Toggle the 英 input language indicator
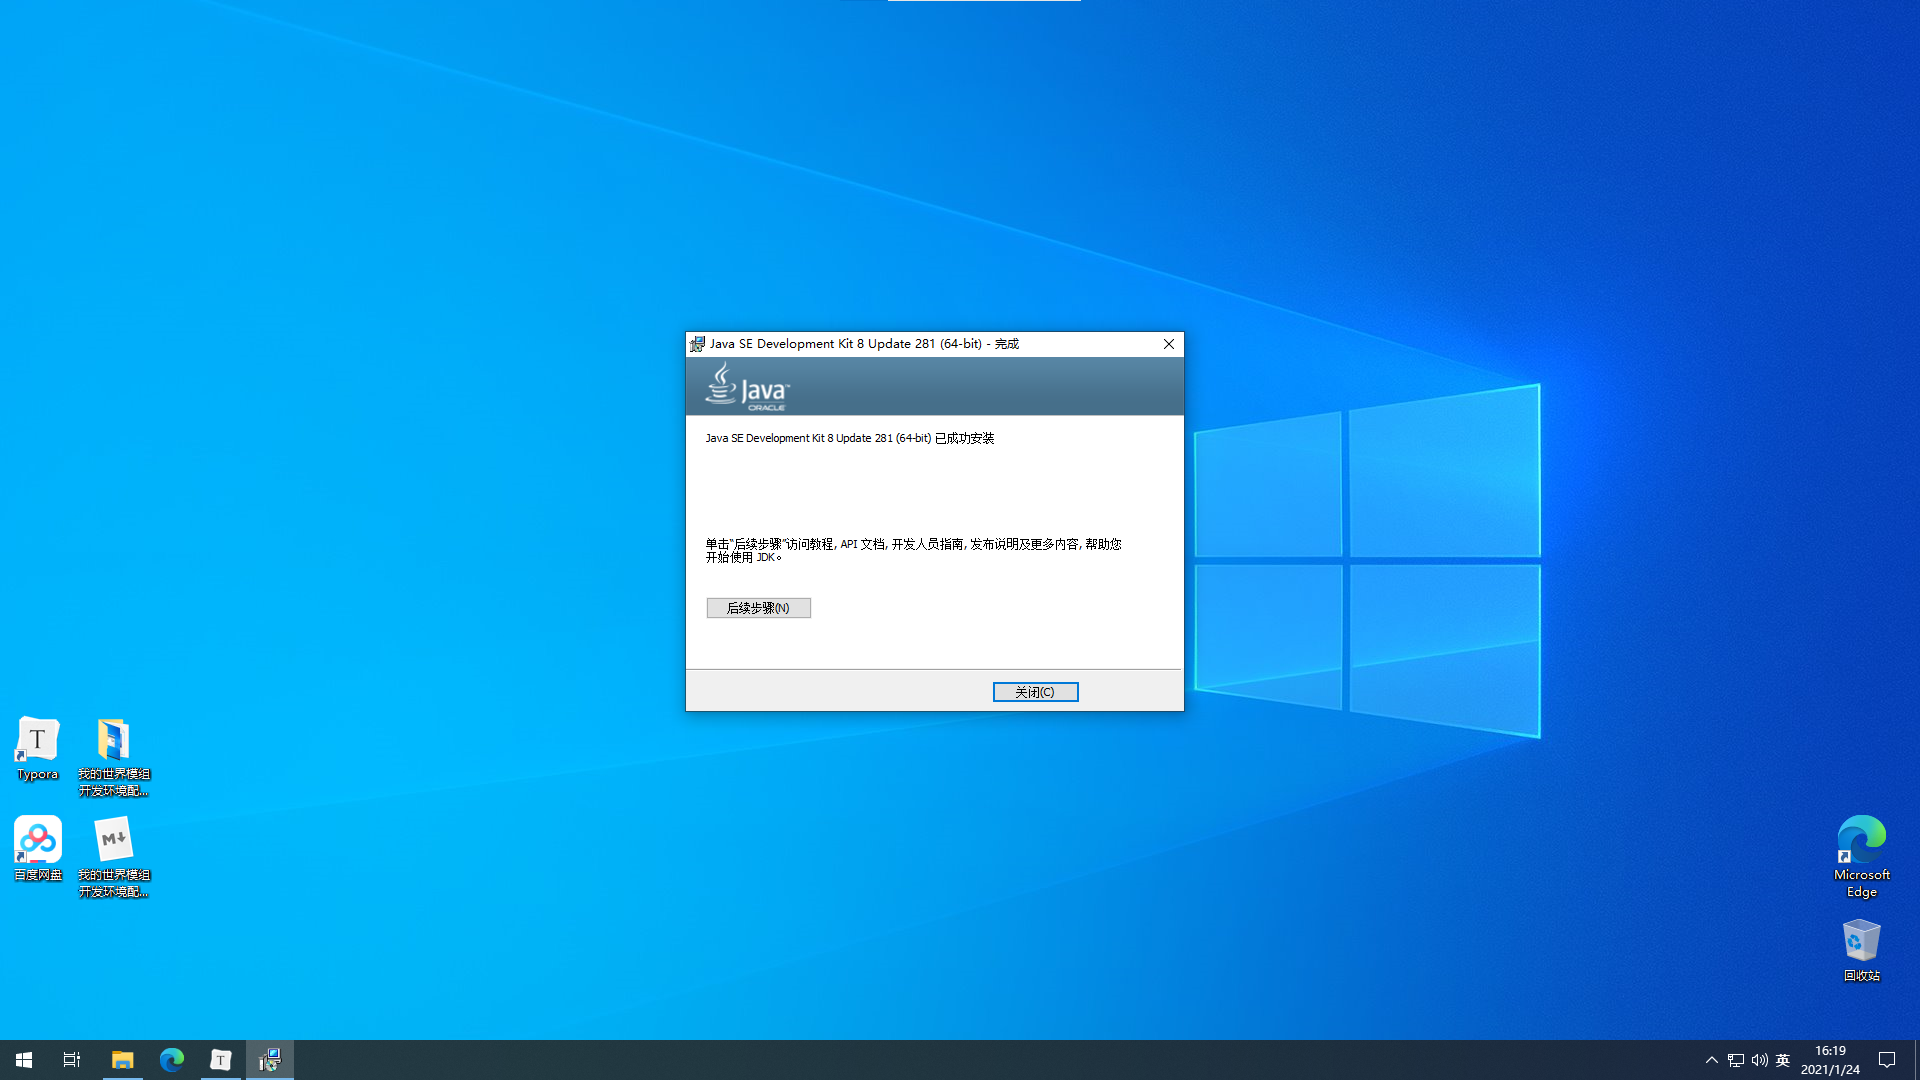The image size is (1920, 1080). (1783, 1060)
